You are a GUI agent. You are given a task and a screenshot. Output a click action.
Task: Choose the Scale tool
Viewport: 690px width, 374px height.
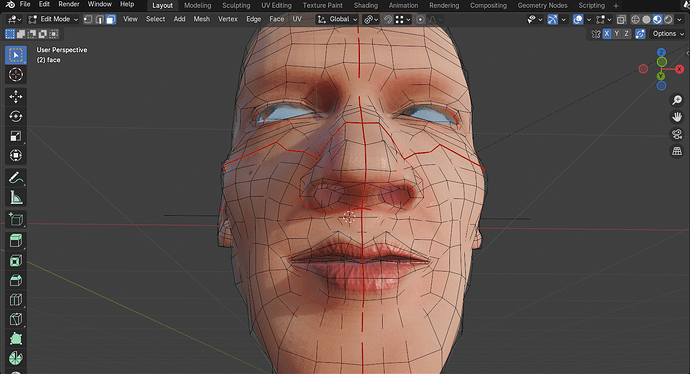tap(16, 136)
